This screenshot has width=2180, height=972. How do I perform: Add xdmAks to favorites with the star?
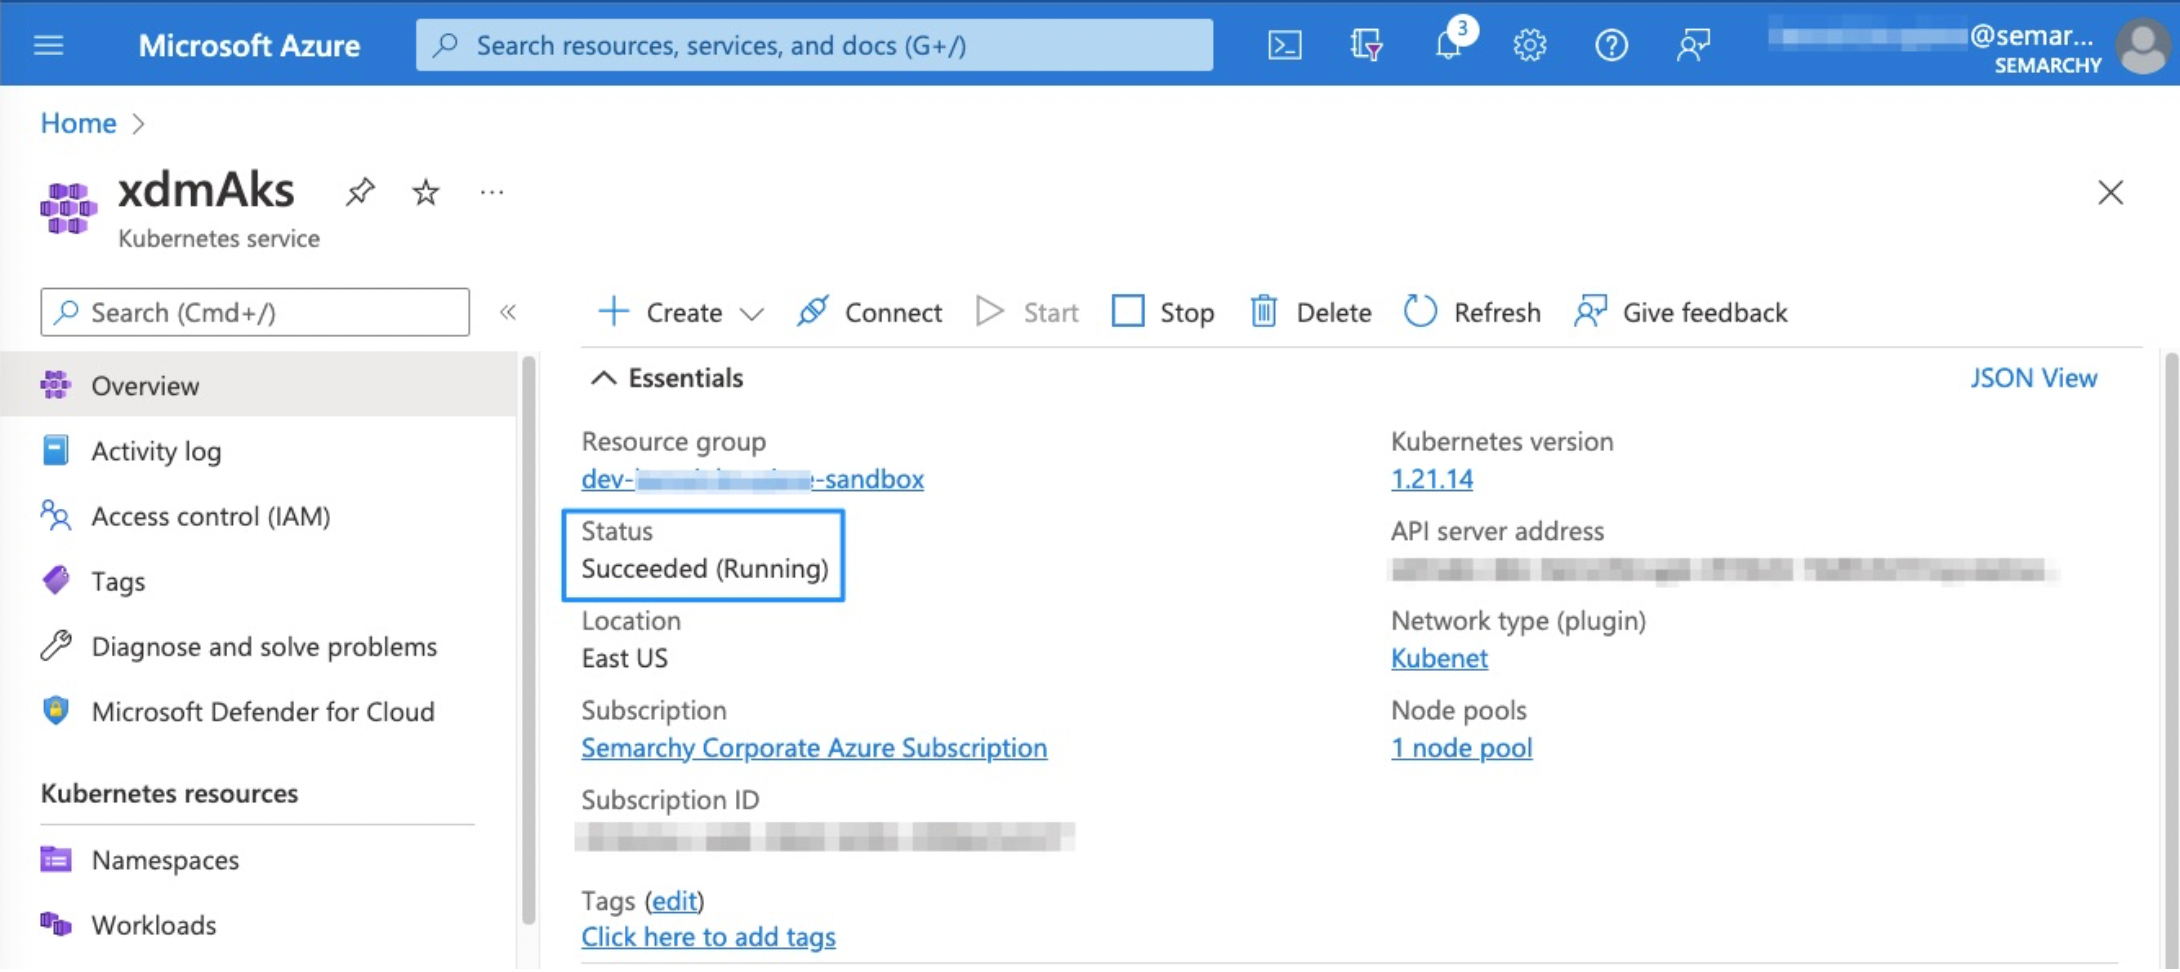pos(424,192)
